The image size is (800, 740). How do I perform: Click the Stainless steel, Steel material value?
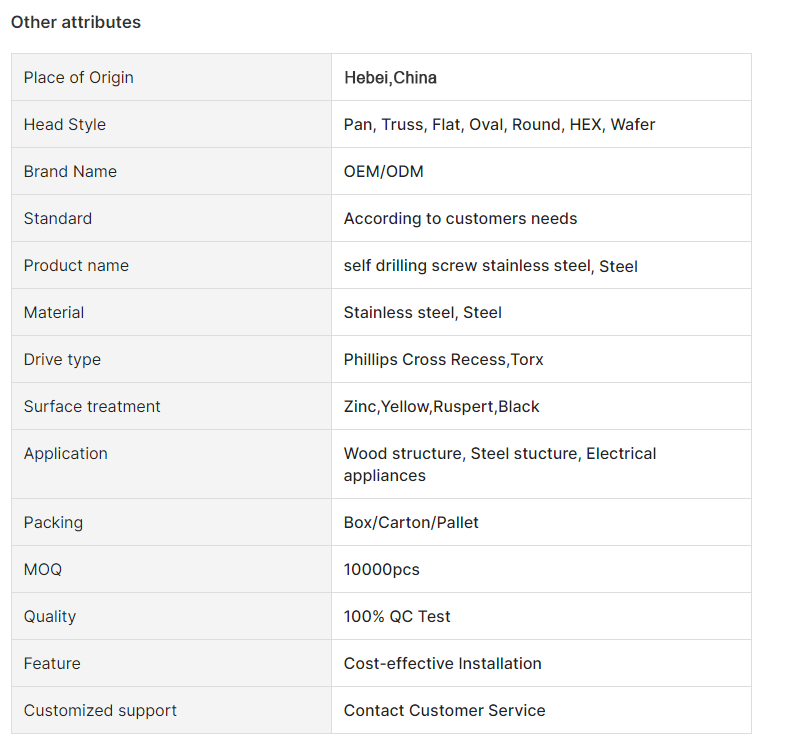422,312
